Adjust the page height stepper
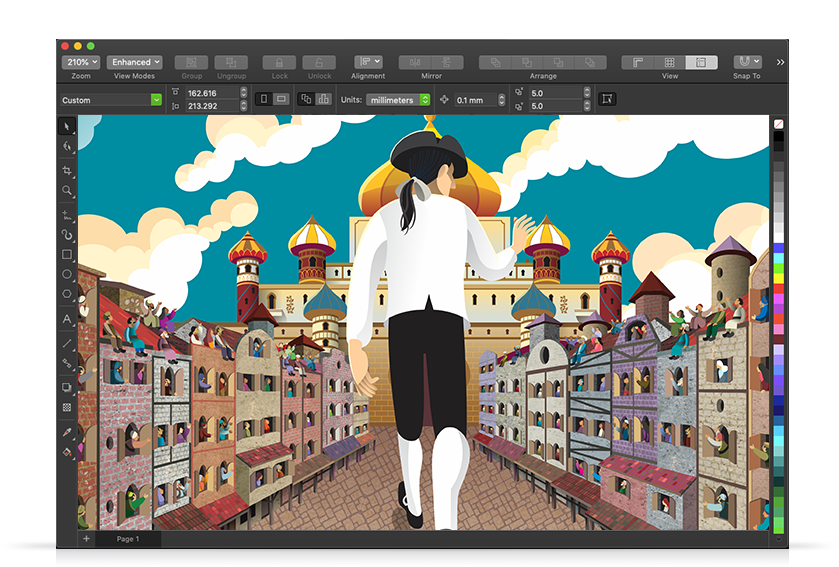 [x=244, y=106]
